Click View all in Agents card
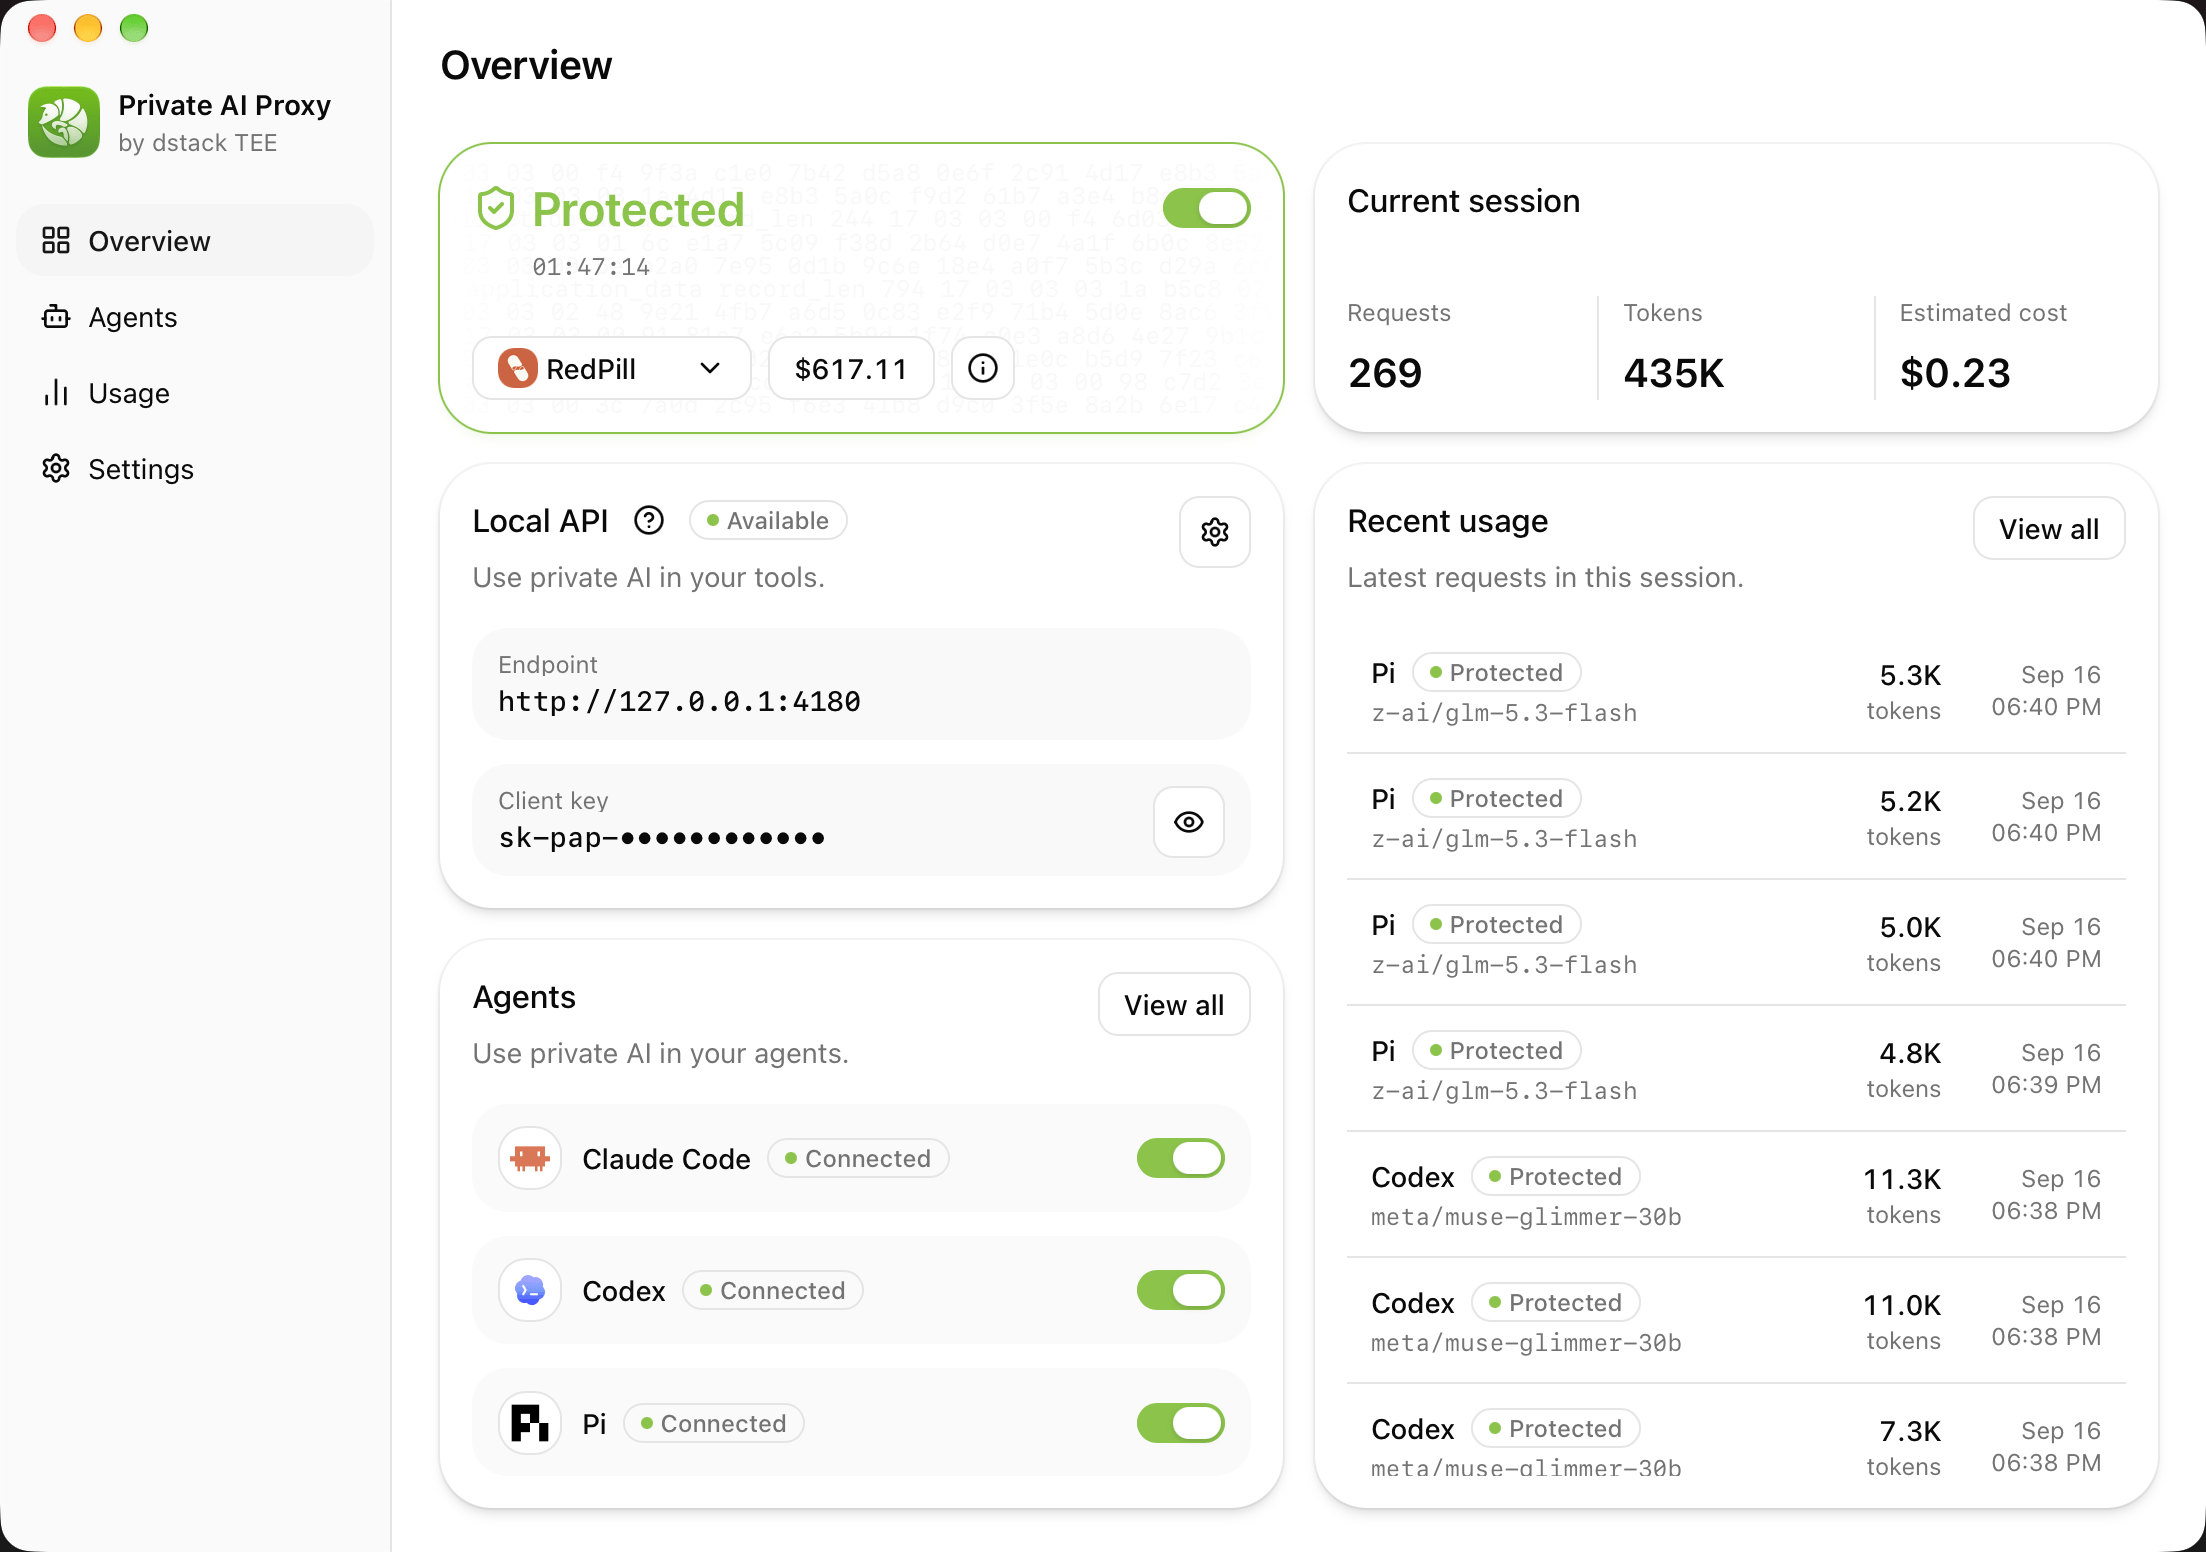Image resolution: width=2206 pixels, height=1552 pixels. pos(1174,1004)
